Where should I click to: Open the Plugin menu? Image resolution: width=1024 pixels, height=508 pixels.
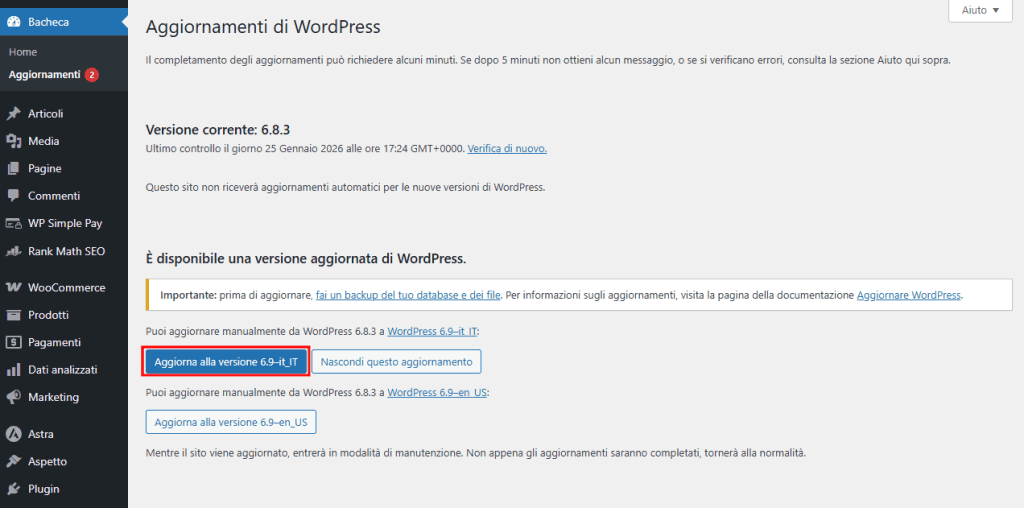click(64, 488)
